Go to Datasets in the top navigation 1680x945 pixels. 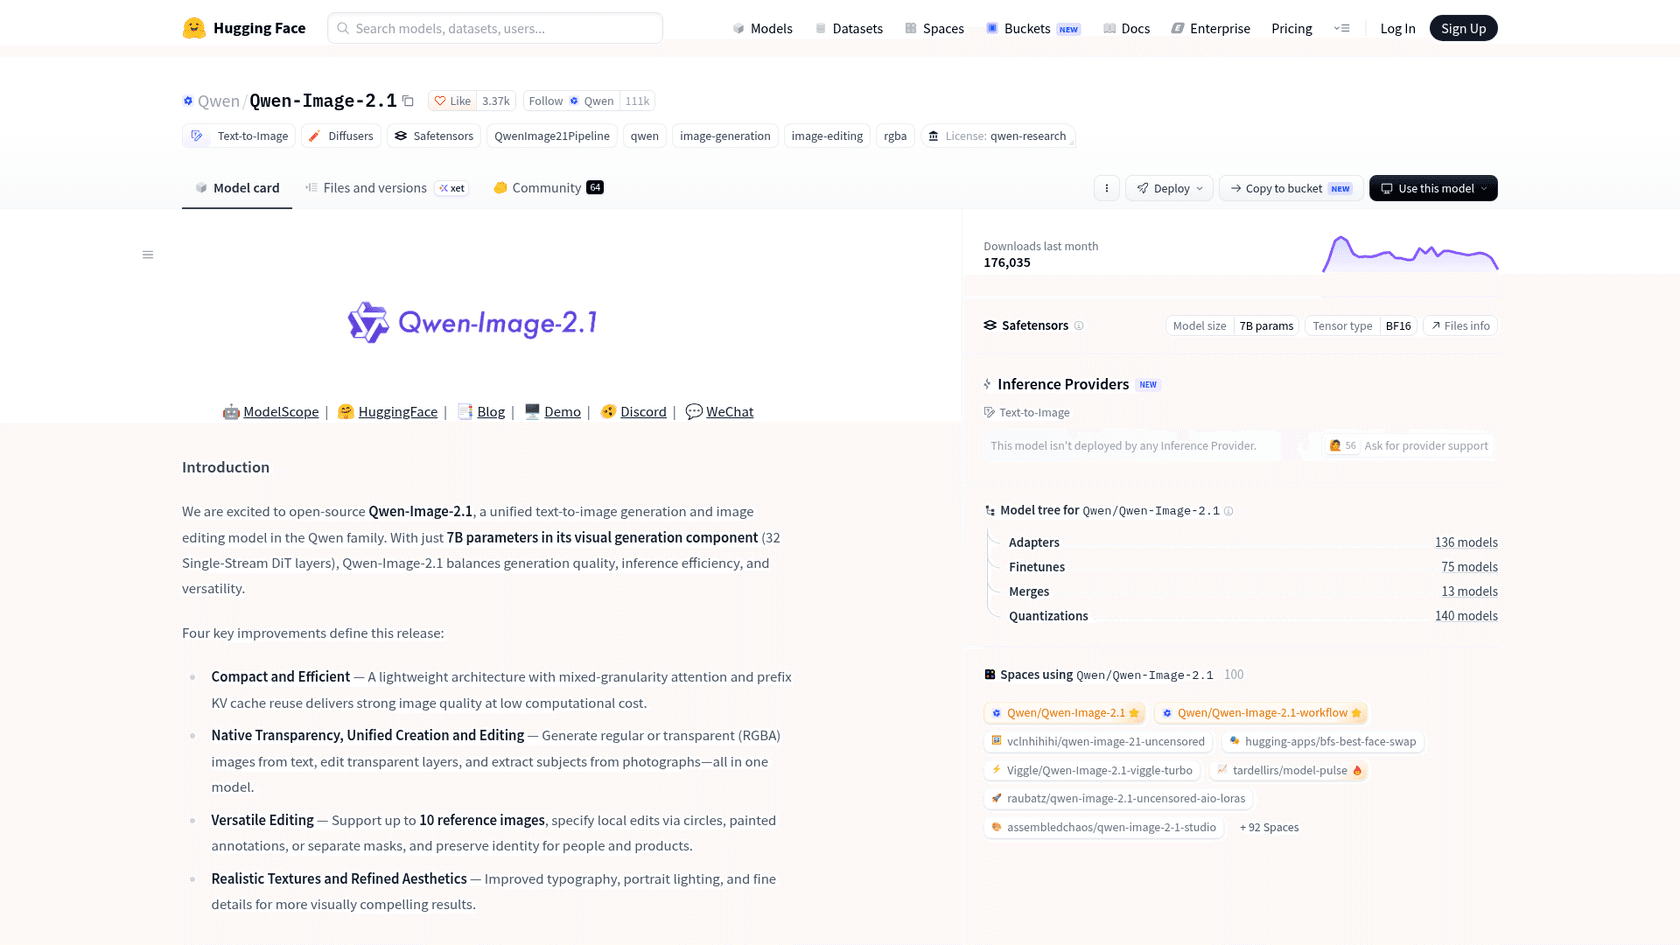click(x=849, y=28)
